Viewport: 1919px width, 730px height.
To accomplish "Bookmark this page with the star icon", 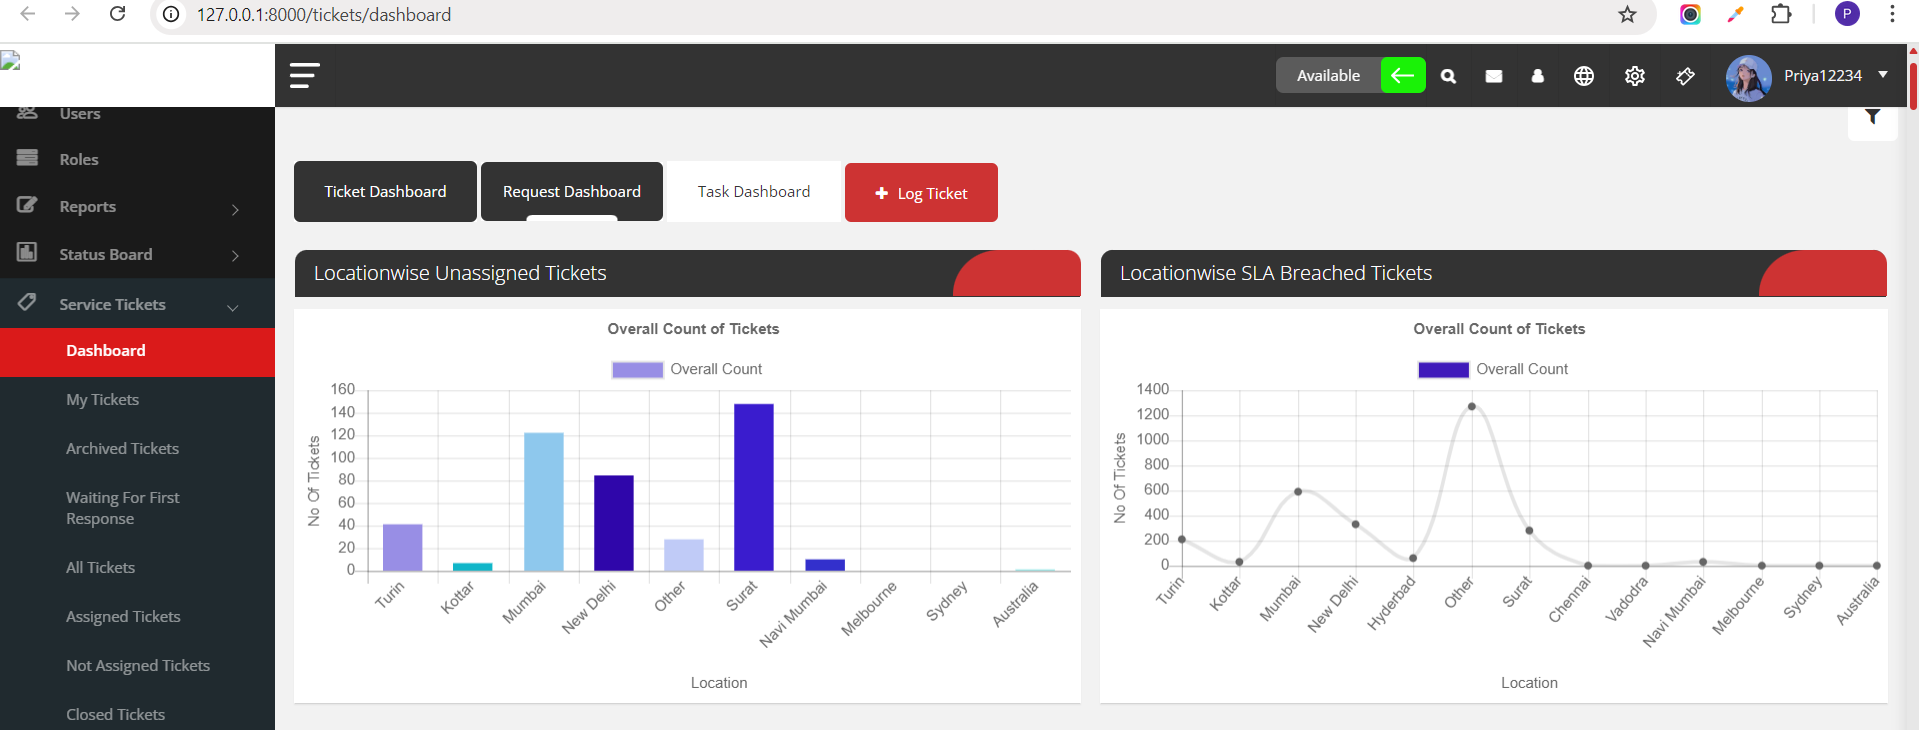I will pos(1628,14).
